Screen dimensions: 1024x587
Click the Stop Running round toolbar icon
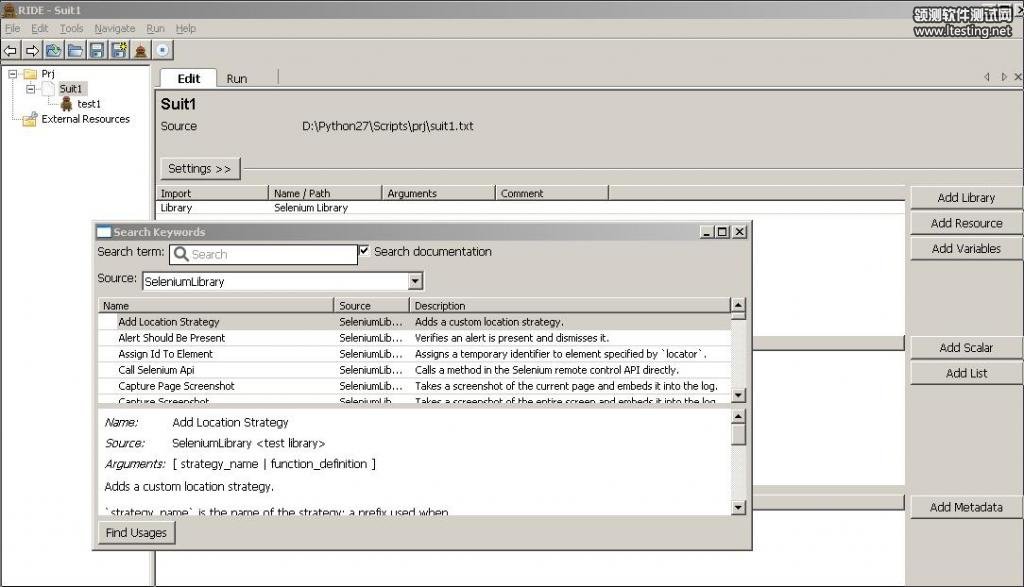pyautogui.click(x=163, y=50)
